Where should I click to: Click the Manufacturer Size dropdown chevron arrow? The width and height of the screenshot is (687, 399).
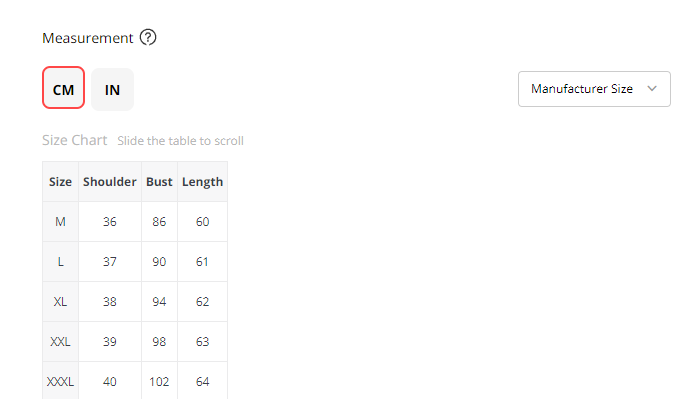click(x=652, y=88)
